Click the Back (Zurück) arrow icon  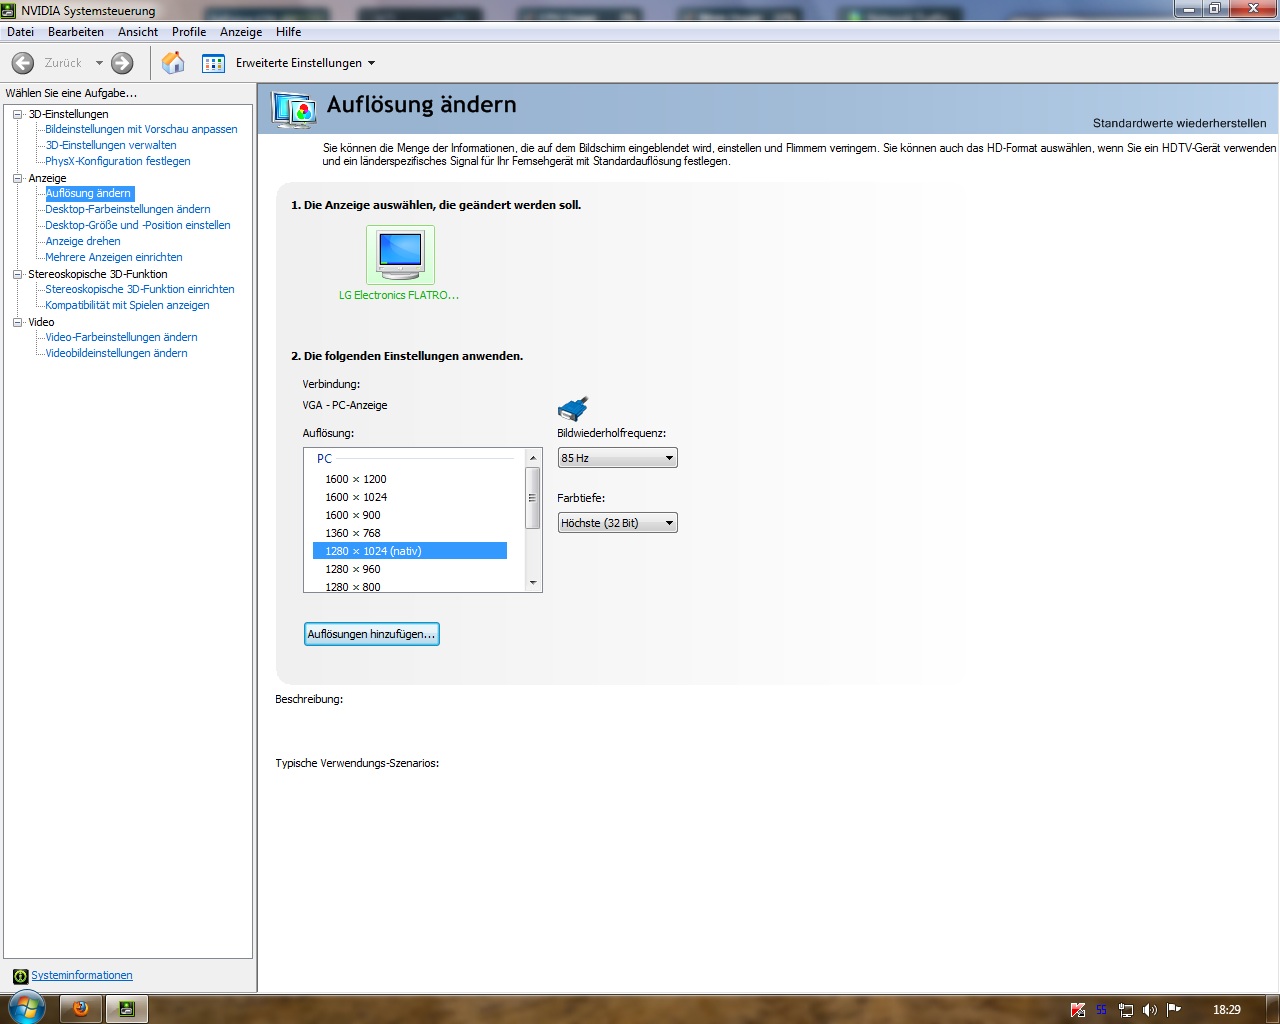[x=23, y=63]
